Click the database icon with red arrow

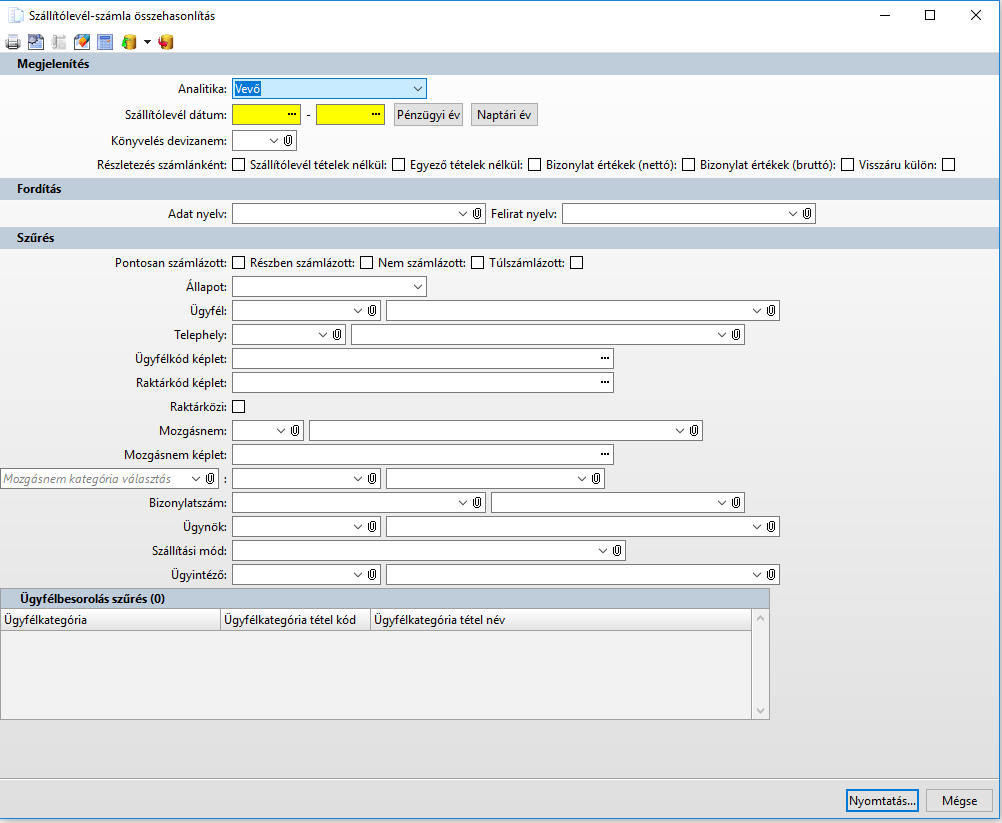166,42
